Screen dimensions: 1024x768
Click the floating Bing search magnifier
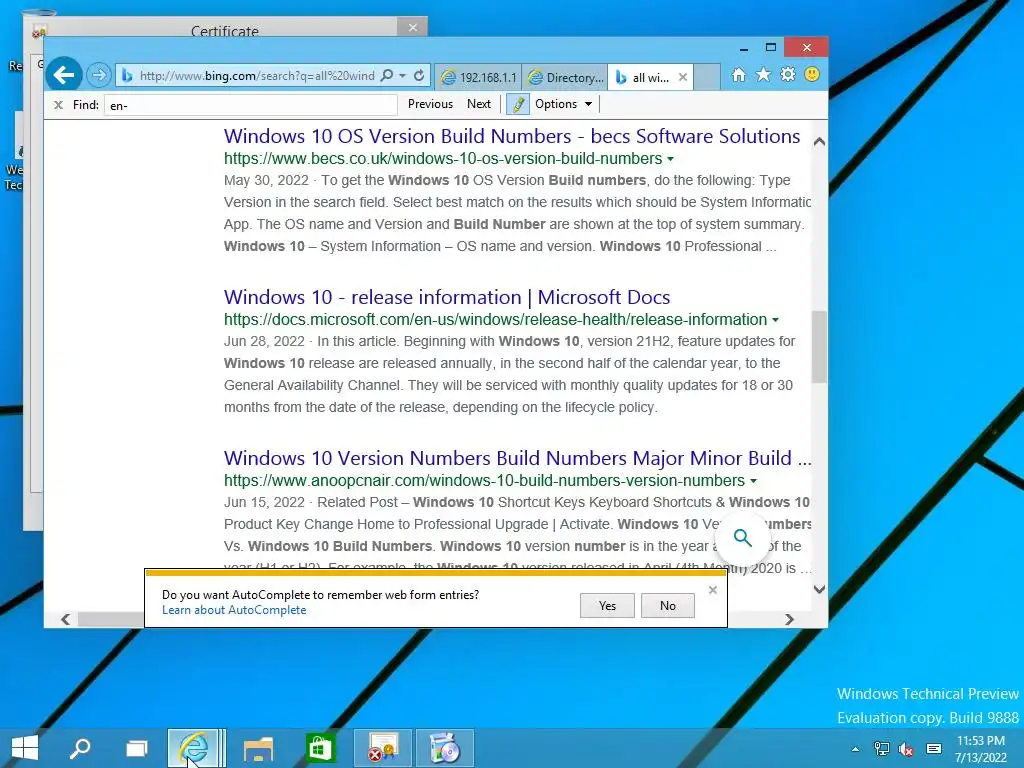pyautogui.click(x=743, y=537)
